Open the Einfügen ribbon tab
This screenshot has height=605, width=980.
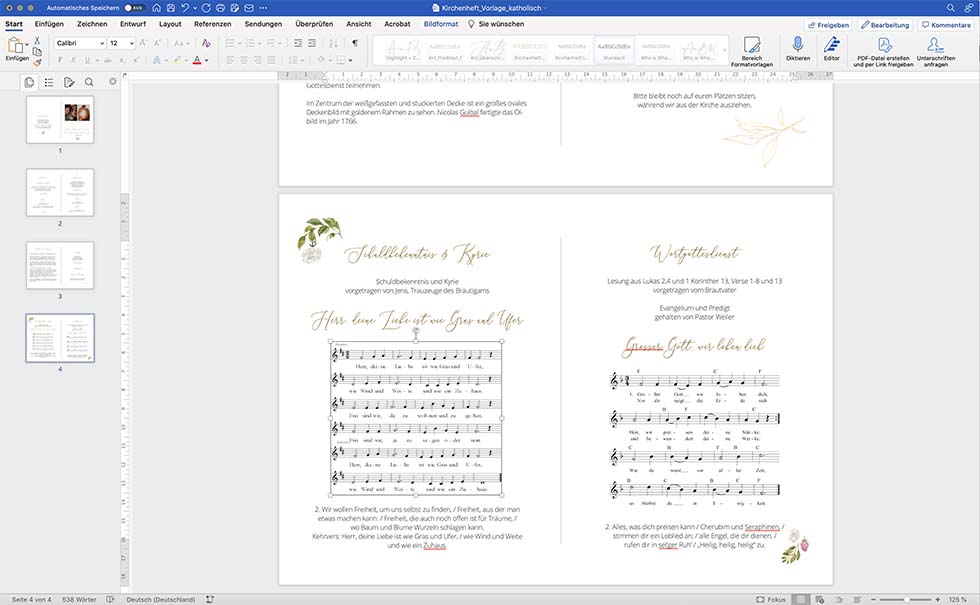49,24
